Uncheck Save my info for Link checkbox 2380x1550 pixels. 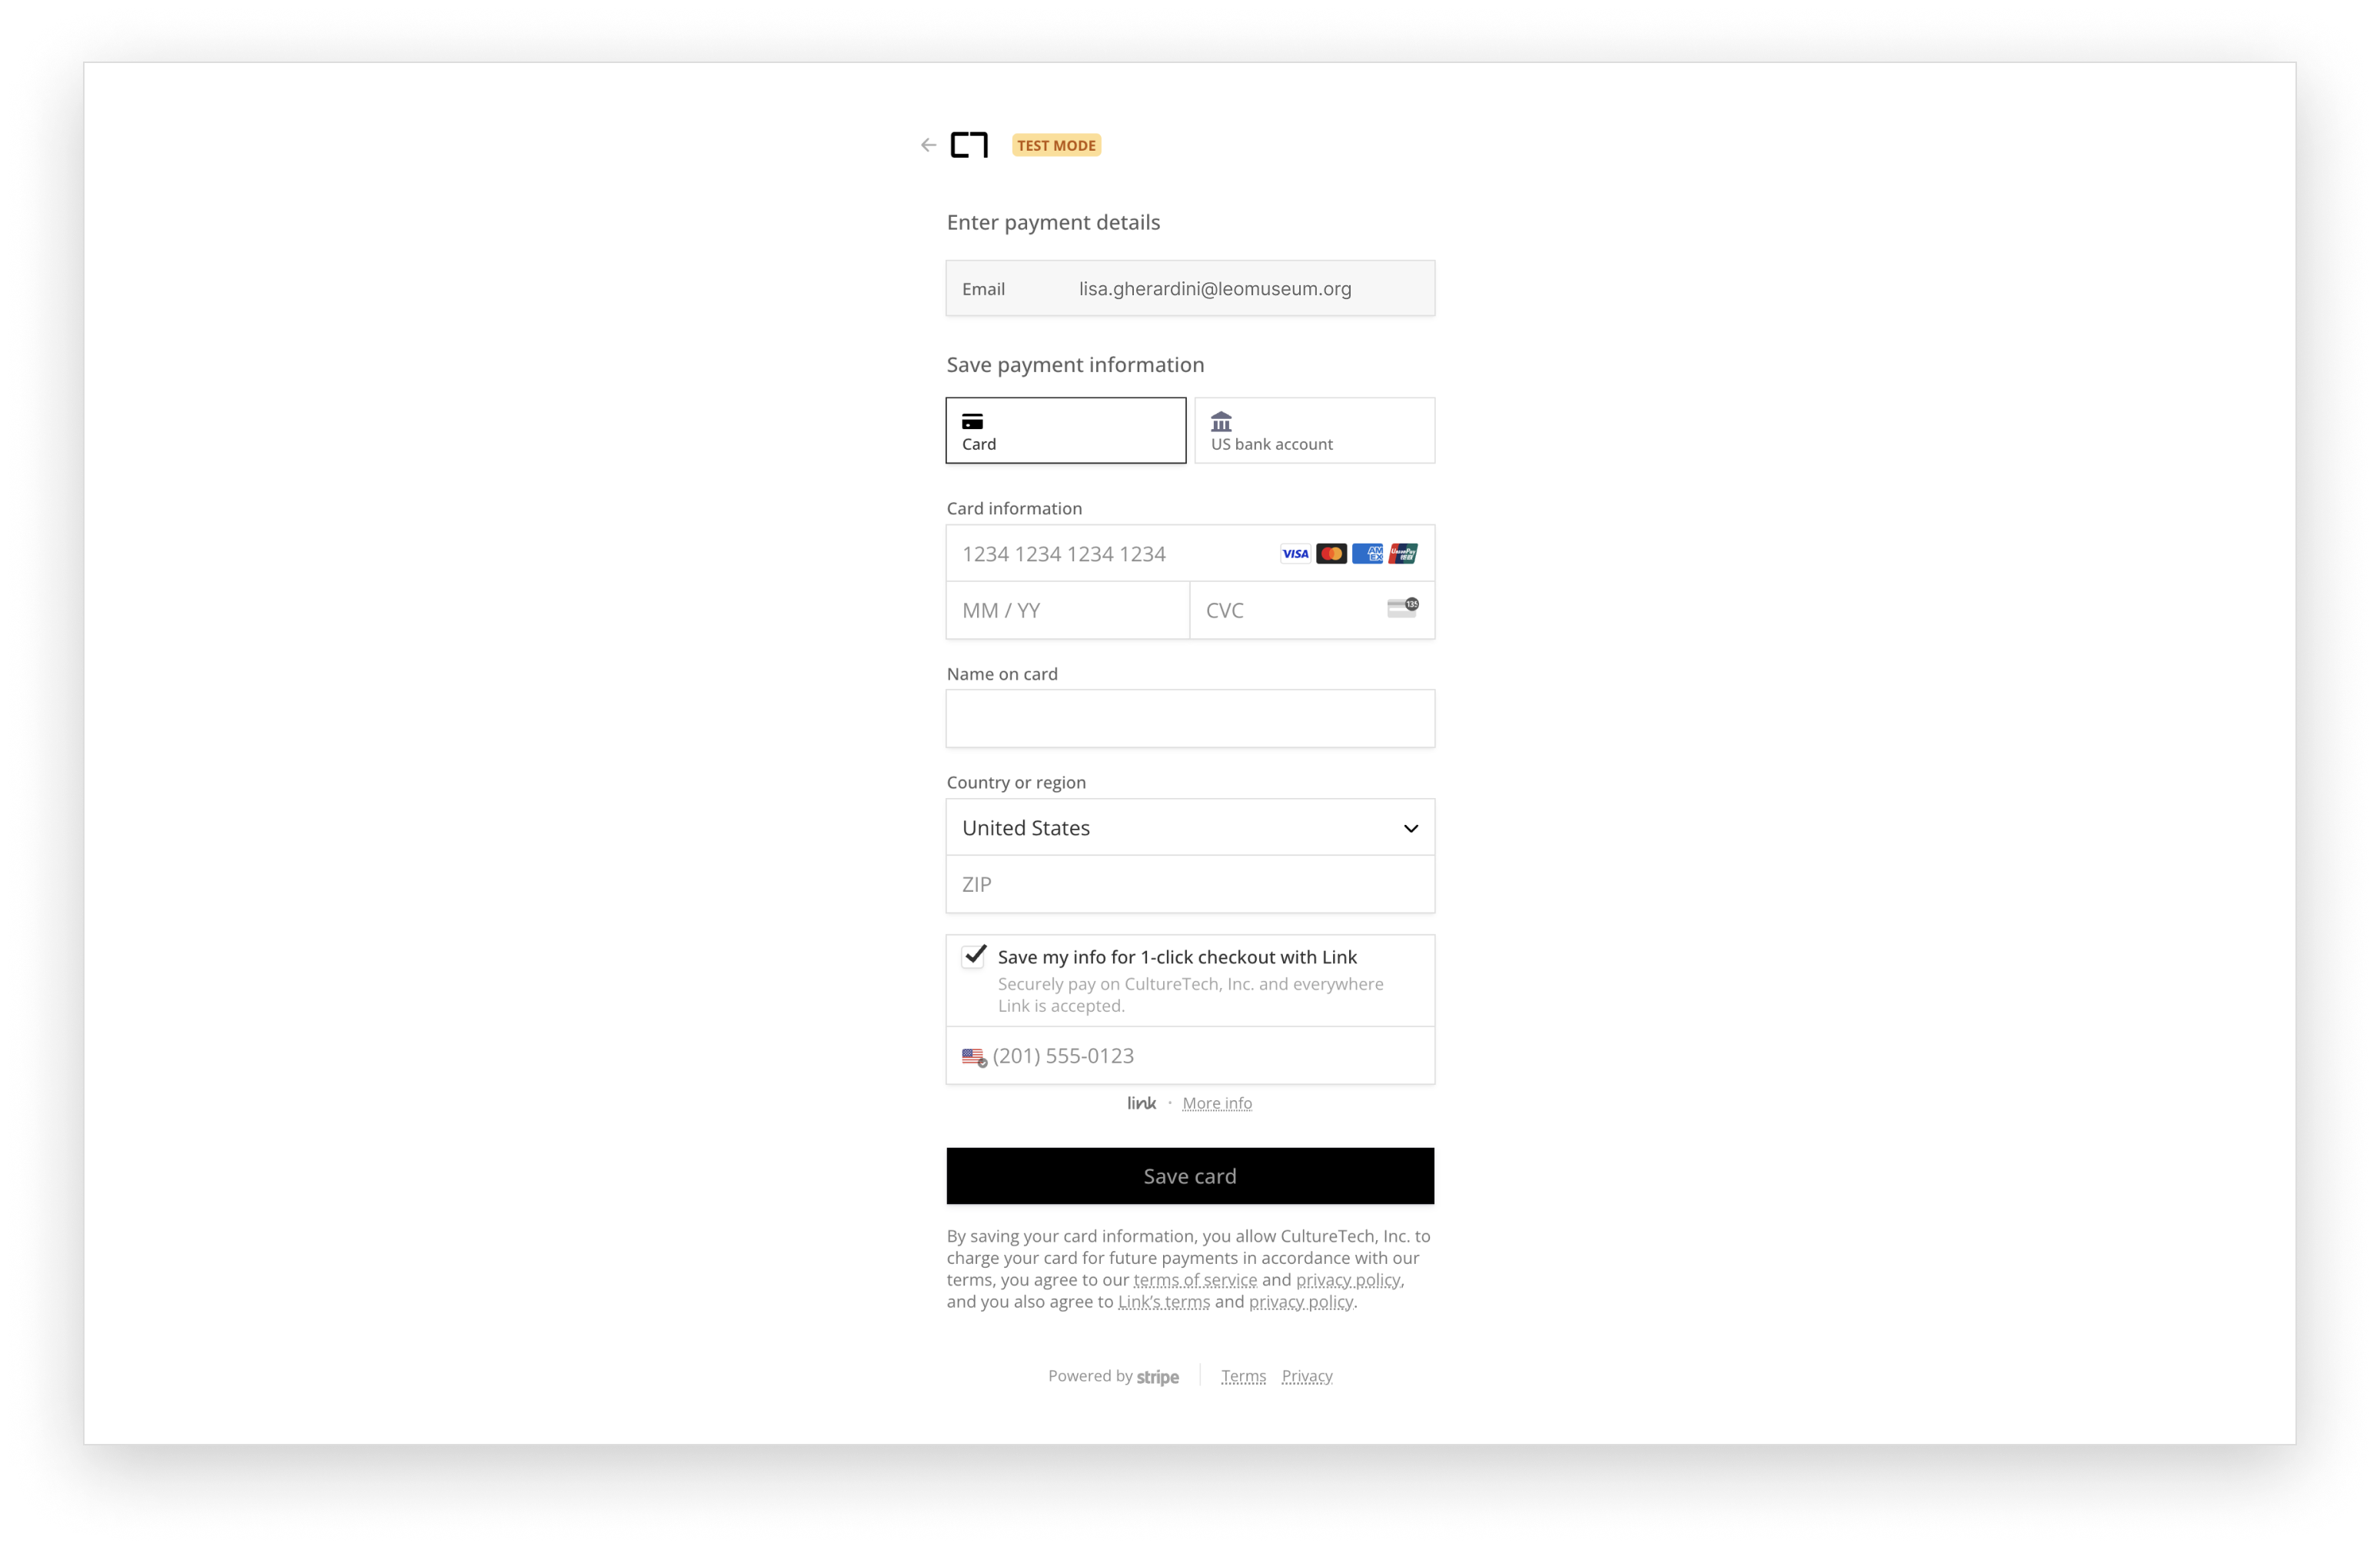pyautogui.click(x=974, y=956)
